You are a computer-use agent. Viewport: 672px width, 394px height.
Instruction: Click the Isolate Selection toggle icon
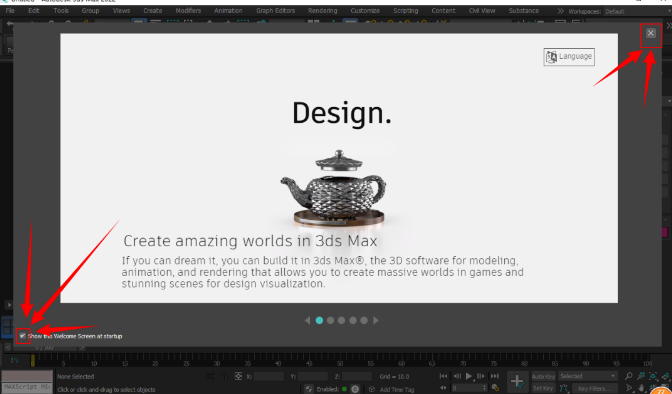210,376
